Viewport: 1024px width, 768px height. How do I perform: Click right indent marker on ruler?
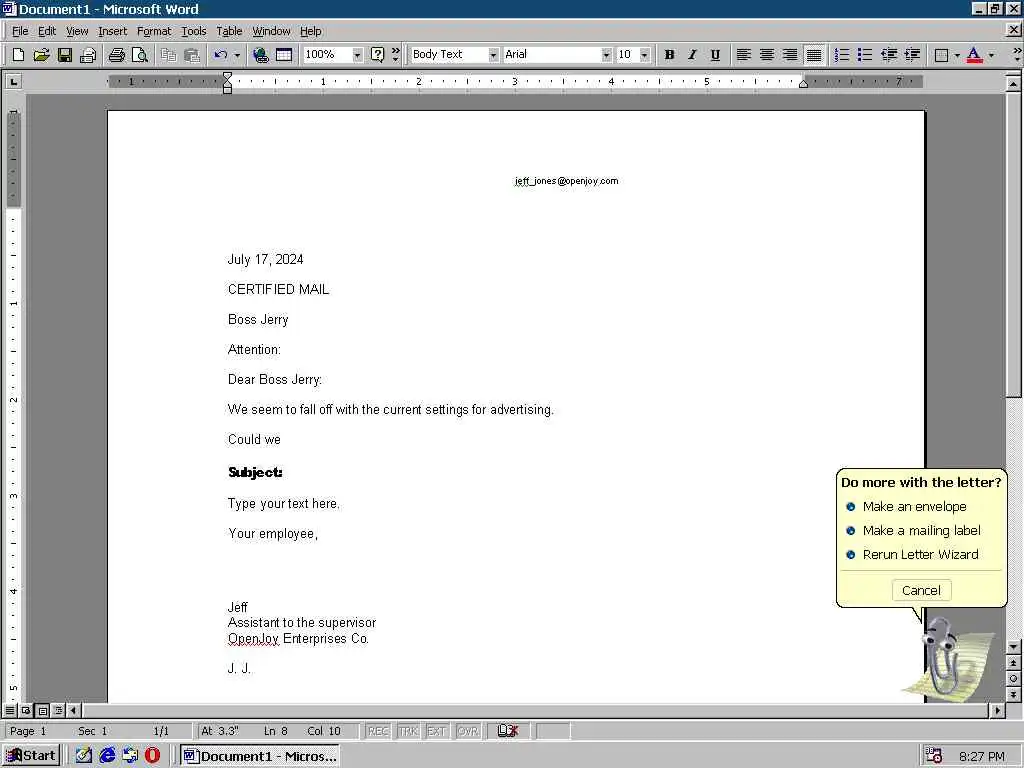click(804, 83)
